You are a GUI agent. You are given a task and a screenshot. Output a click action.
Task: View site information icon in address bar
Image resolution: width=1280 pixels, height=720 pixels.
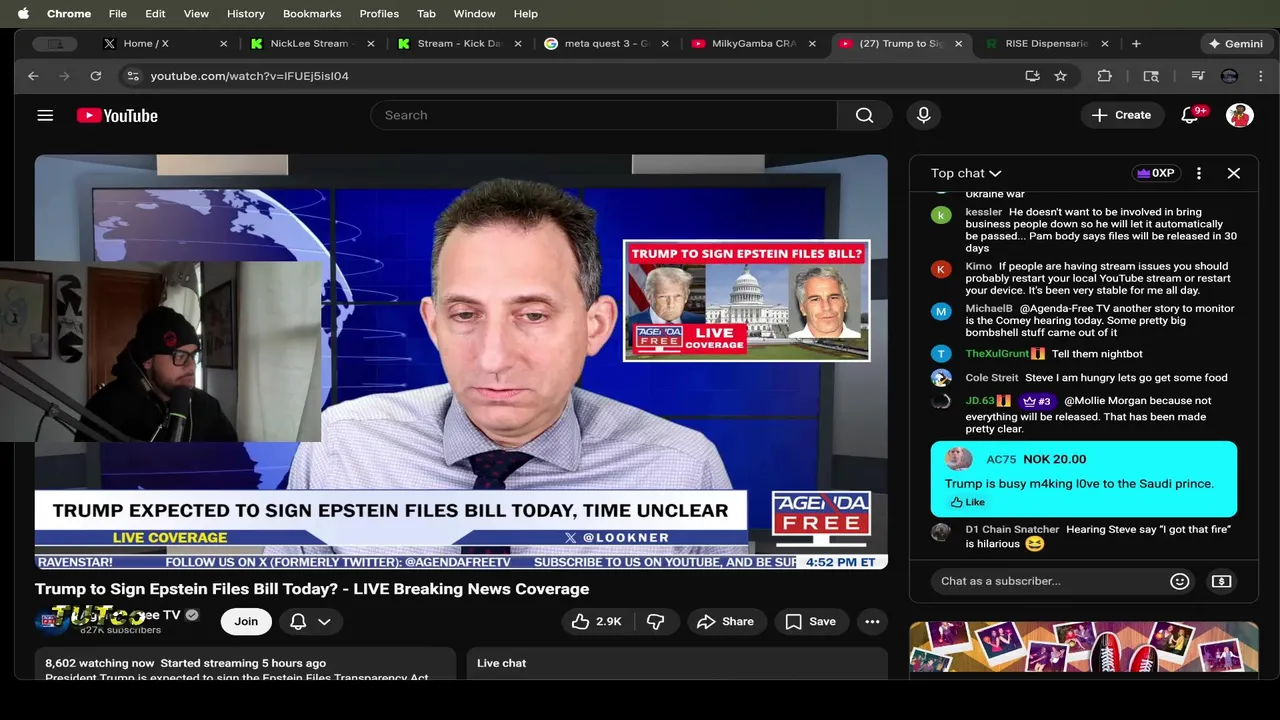point(132,76)
